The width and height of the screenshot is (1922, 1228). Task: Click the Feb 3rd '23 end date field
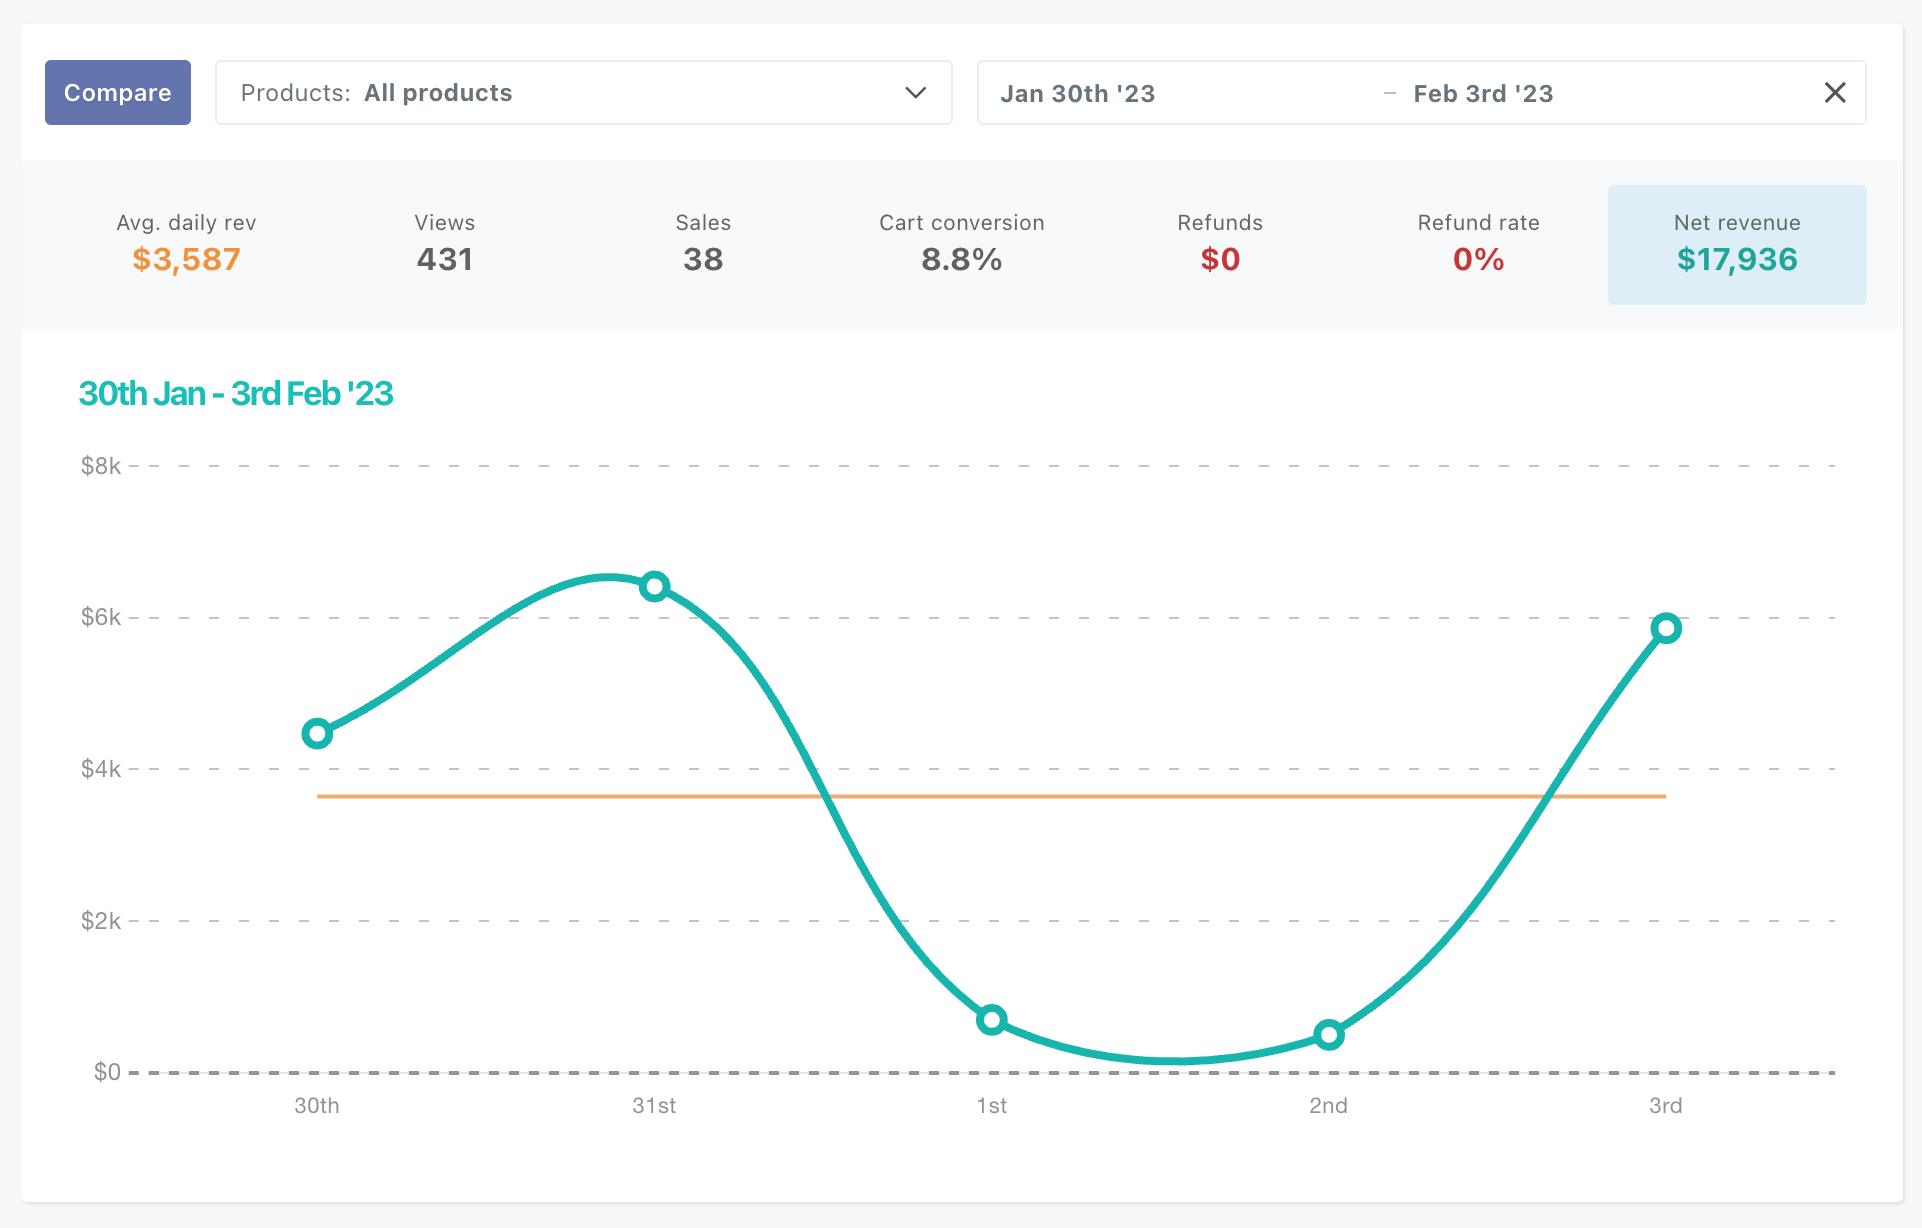1483,94
